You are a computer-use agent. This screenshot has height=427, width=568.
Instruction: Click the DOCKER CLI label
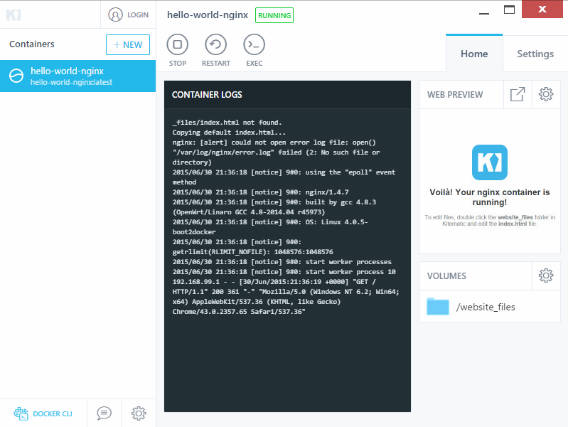tap(53, 414)
